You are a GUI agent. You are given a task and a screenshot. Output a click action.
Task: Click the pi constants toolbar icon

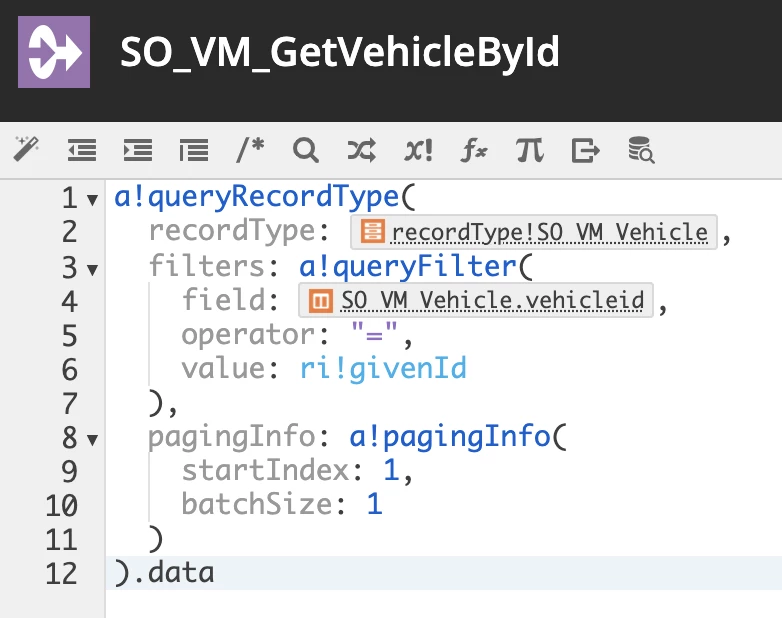530,150
